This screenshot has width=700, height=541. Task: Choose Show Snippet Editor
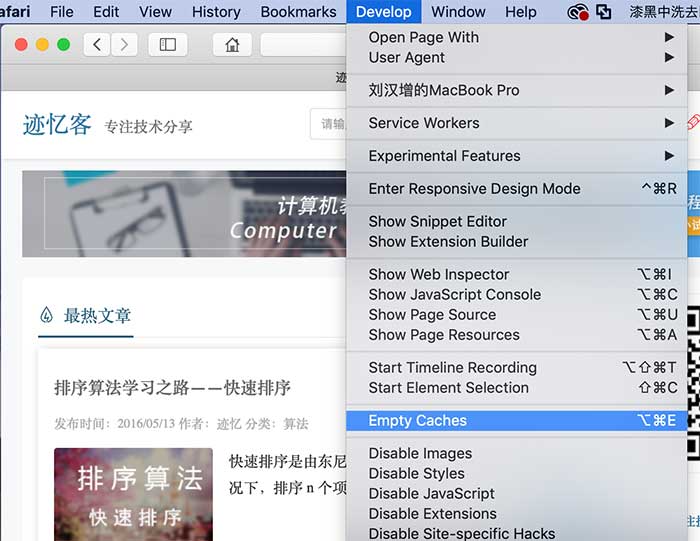coord(517,221)
